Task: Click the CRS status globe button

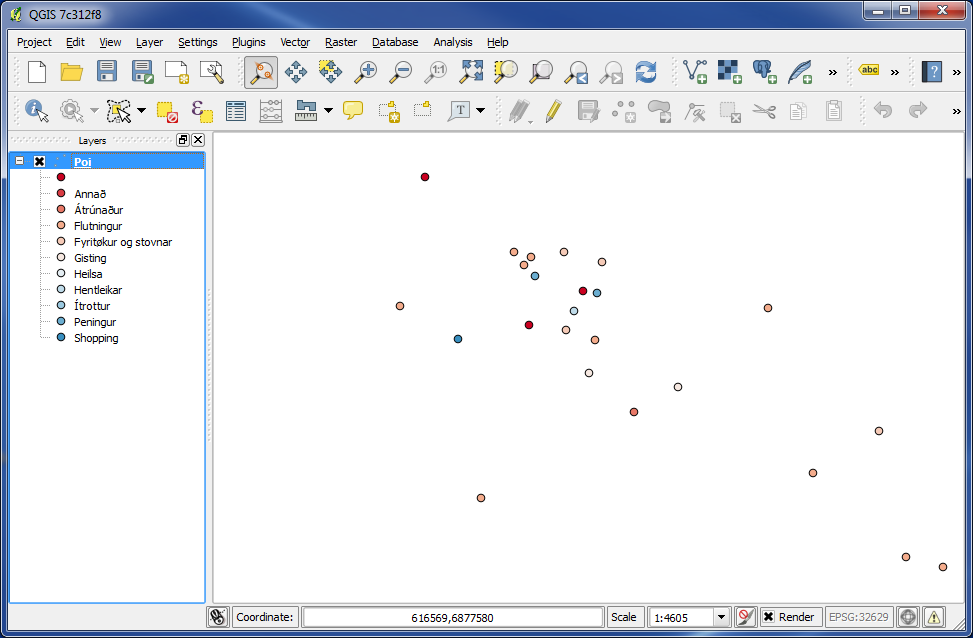Action: (908, 617)
